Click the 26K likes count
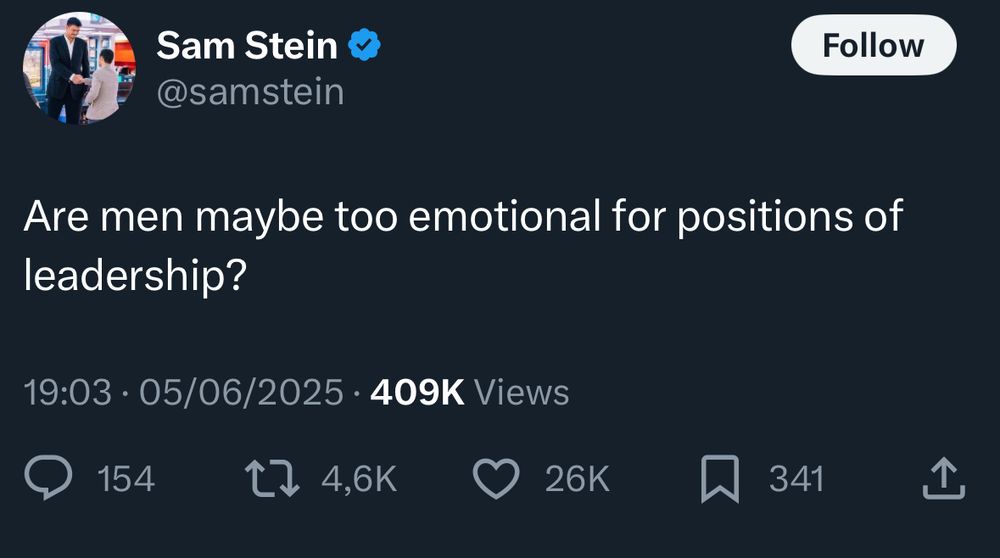The width and height of the screenshot is (1000, 558). click(577, 480)
